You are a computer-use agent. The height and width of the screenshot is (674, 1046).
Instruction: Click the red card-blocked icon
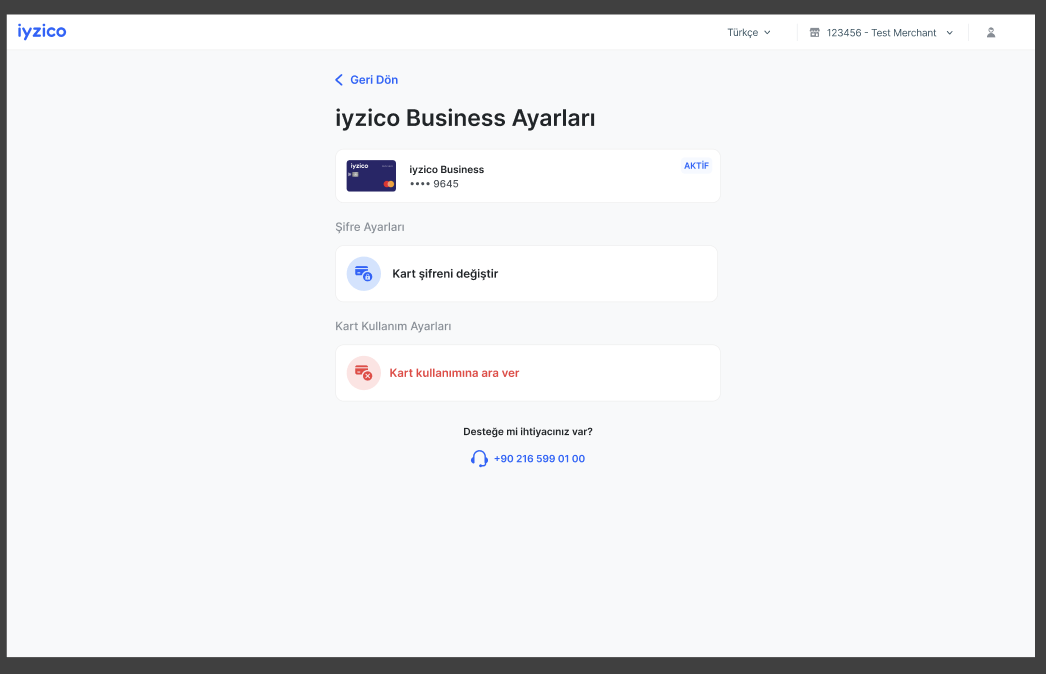[x=364, y=373]
